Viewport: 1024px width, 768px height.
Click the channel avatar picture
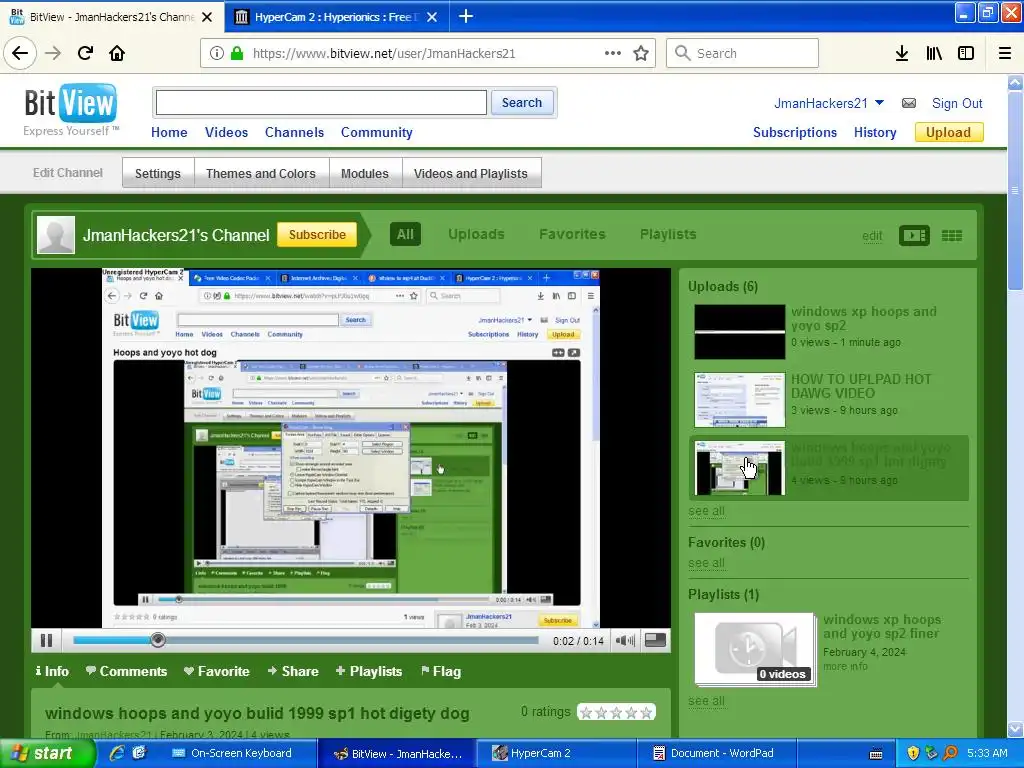[56, 234]
